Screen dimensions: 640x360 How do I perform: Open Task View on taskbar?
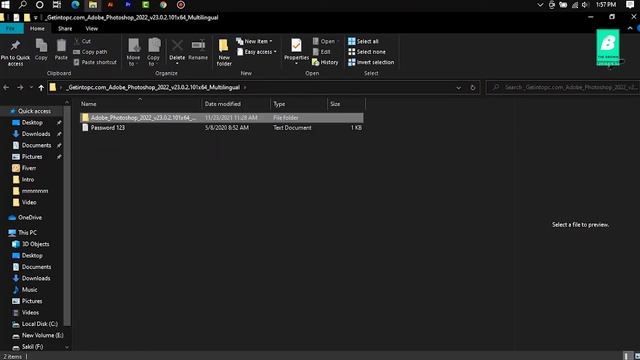pos(57,5)
